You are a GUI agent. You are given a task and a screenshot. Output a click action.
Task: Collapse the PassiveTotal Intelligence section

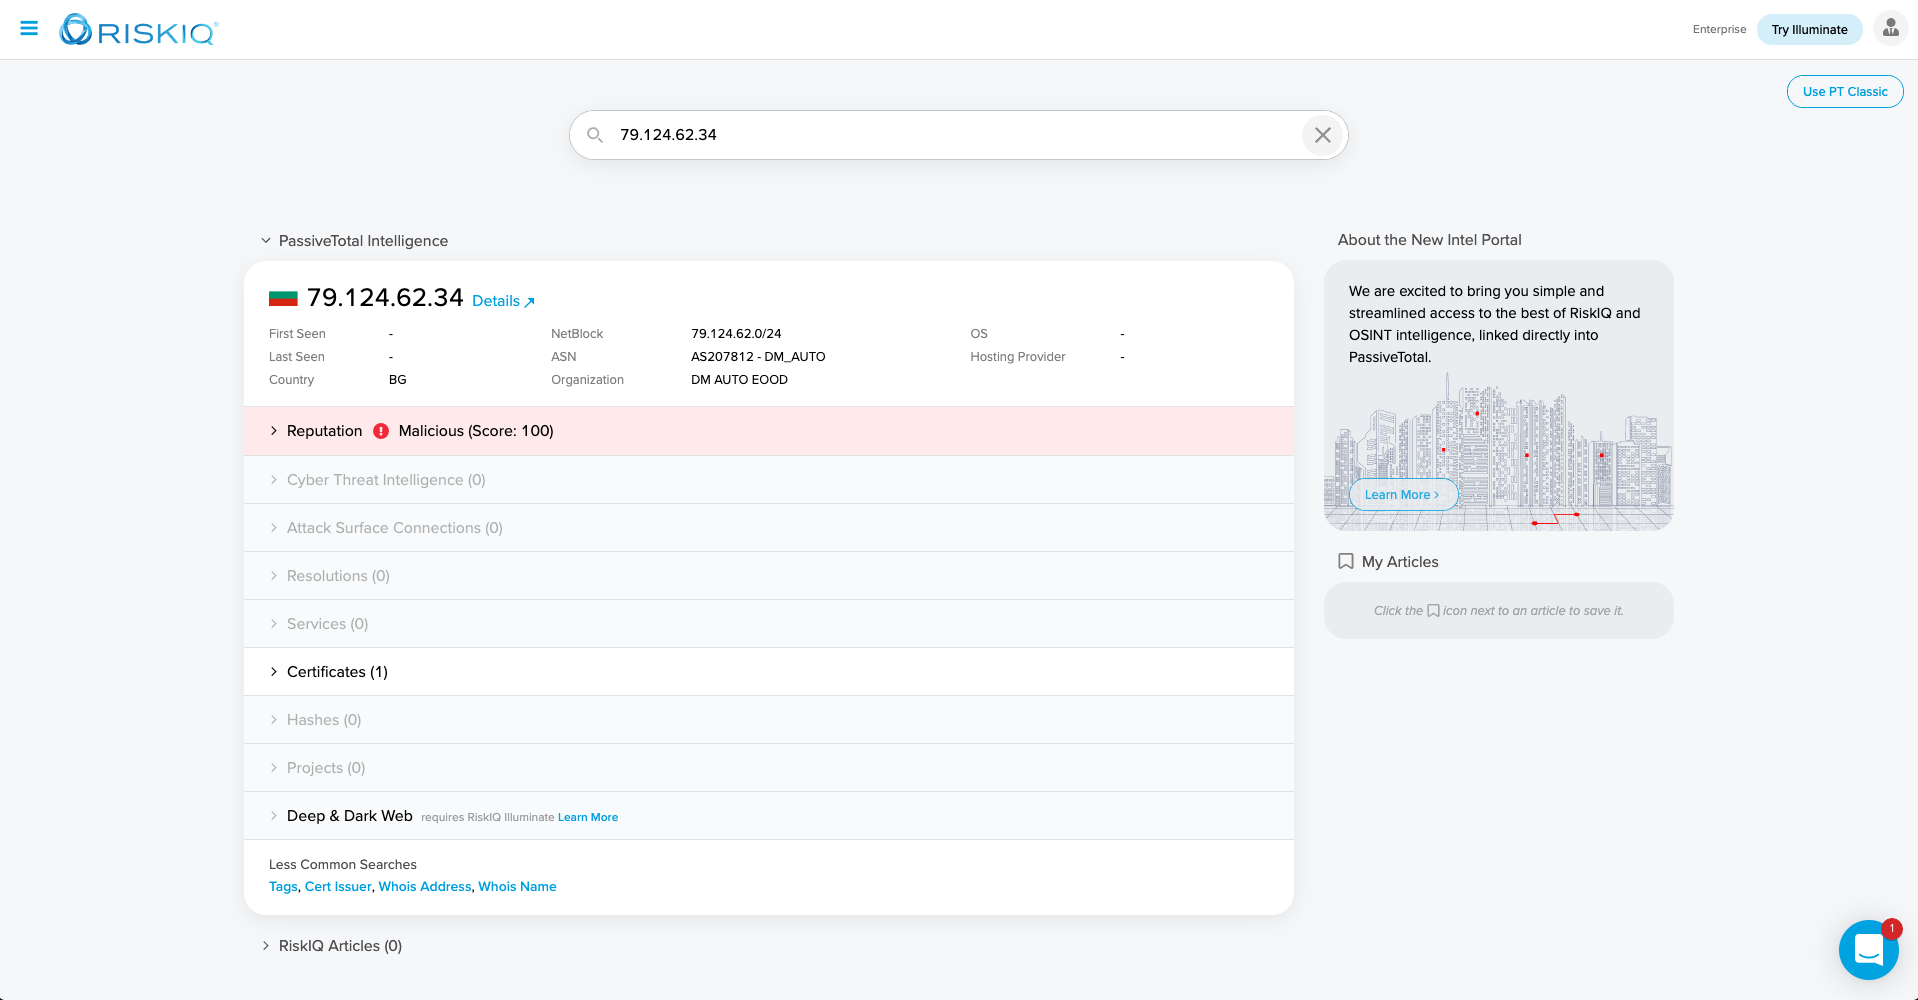pyautogui.click(x=266, y=241)
